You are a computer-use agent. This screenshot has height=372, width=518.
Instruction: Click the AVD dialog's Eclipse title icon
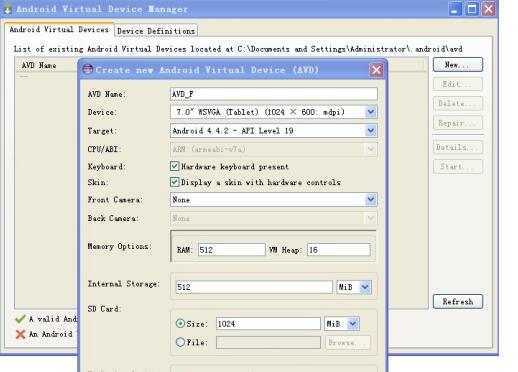click(87, 69)
